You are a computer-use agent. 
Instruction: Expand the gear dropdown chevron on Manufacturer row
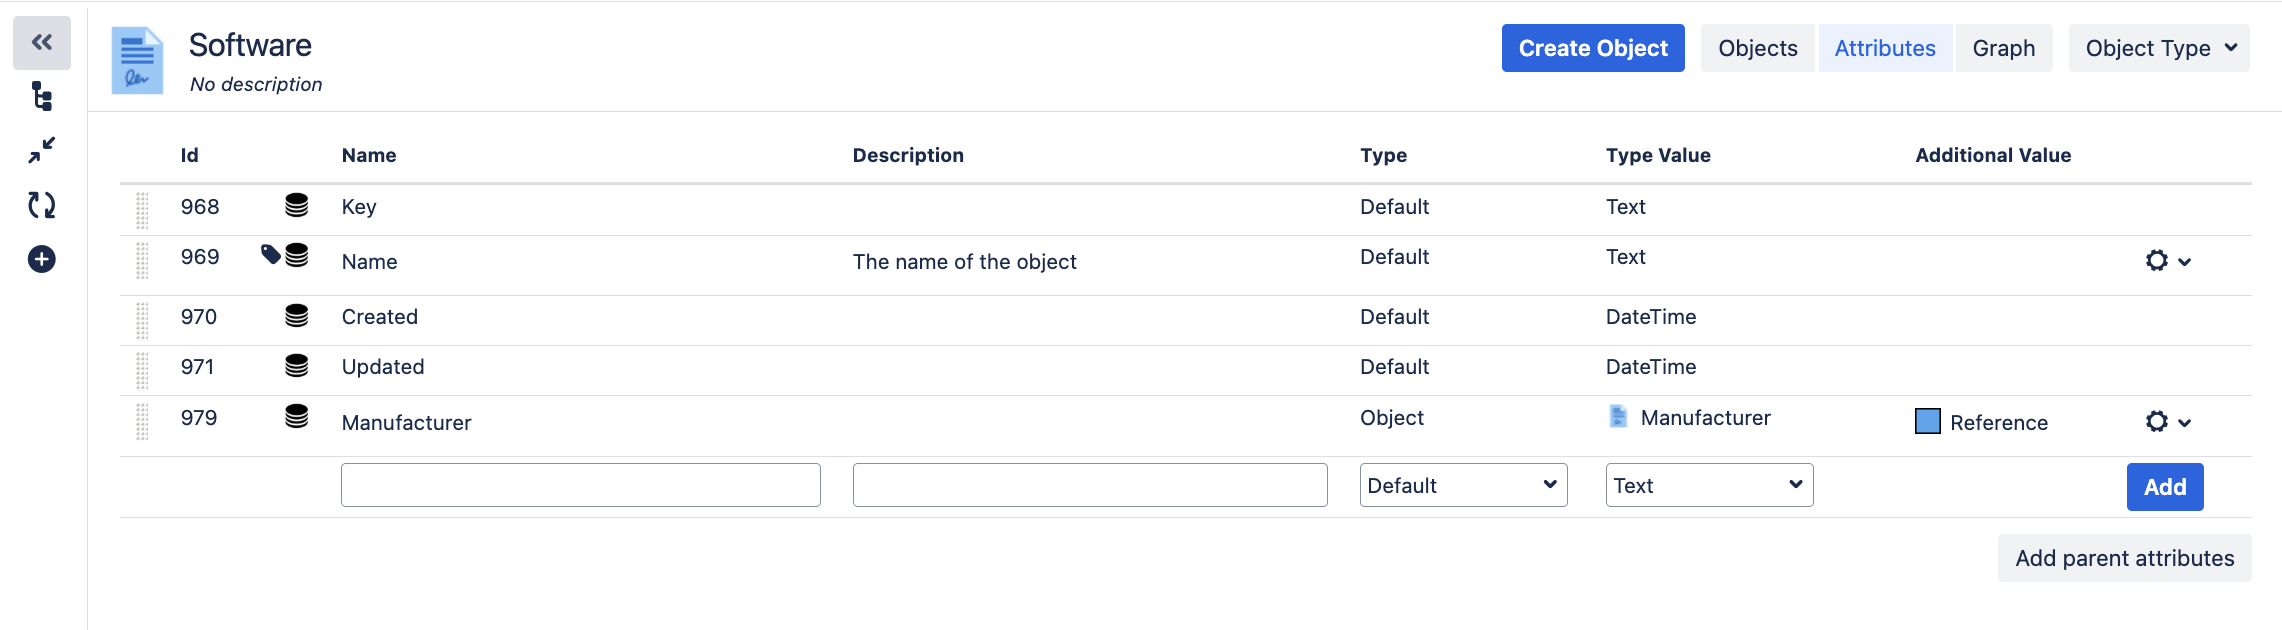(2184, 423)
